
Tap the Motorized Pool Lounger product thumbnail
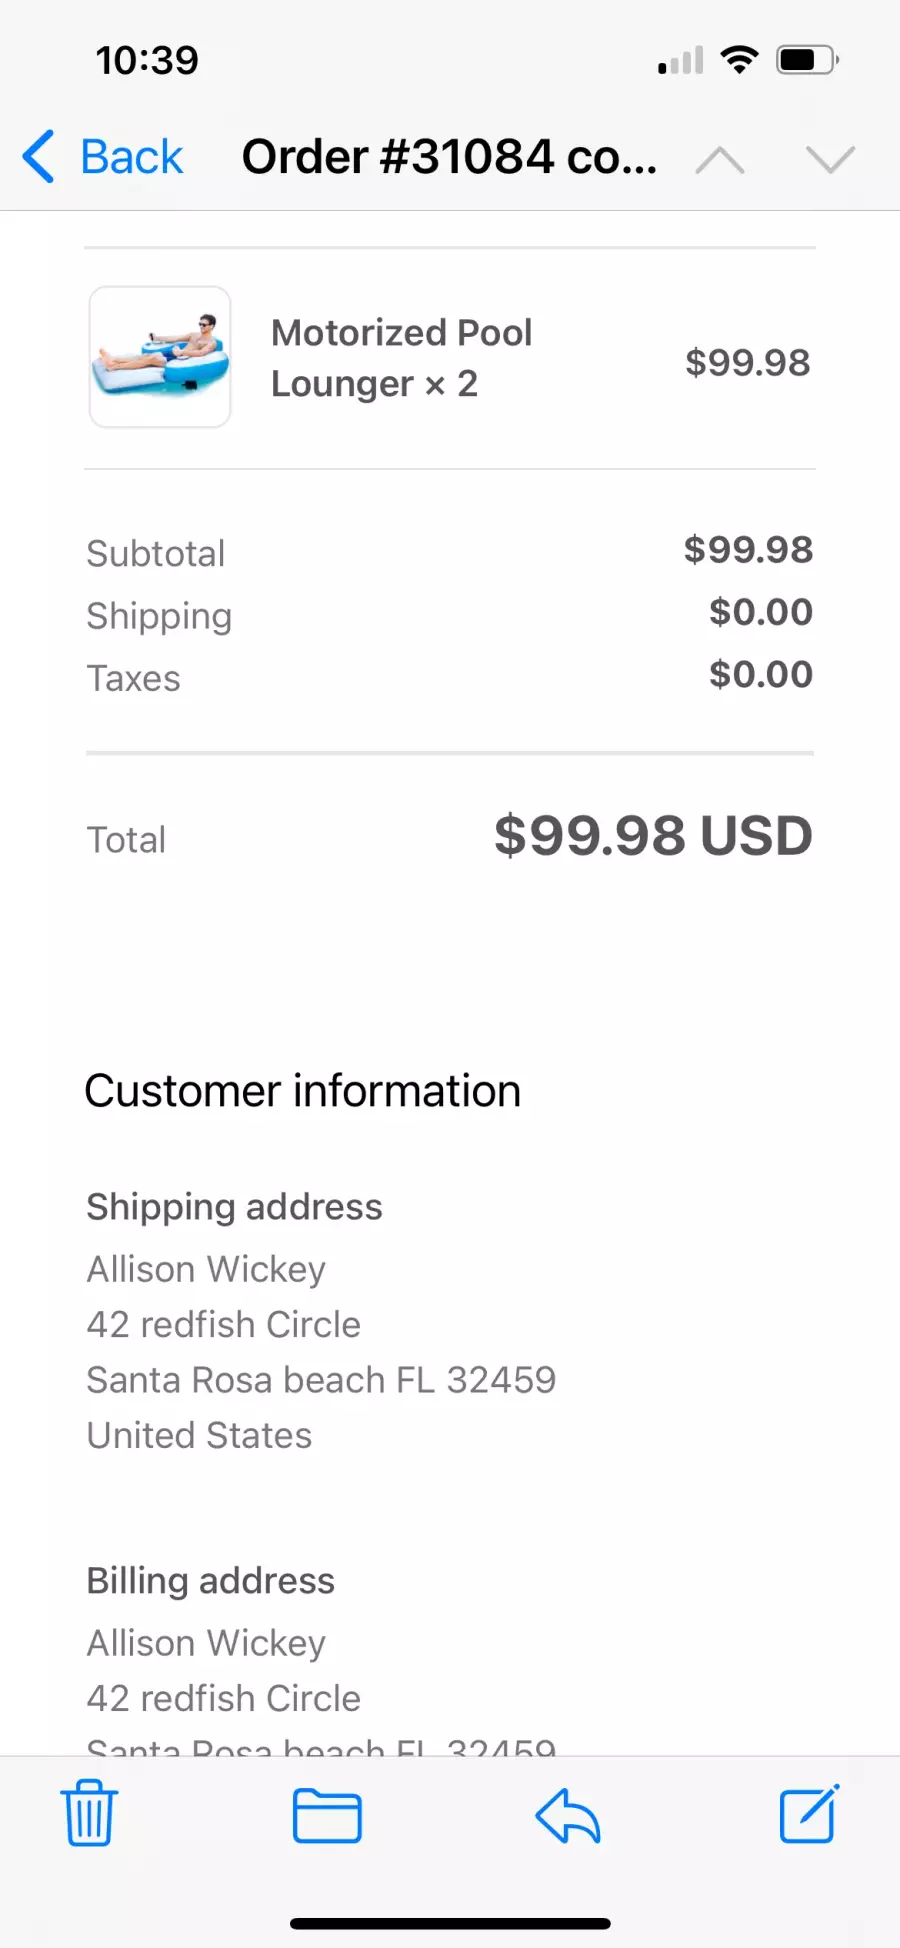160,357
